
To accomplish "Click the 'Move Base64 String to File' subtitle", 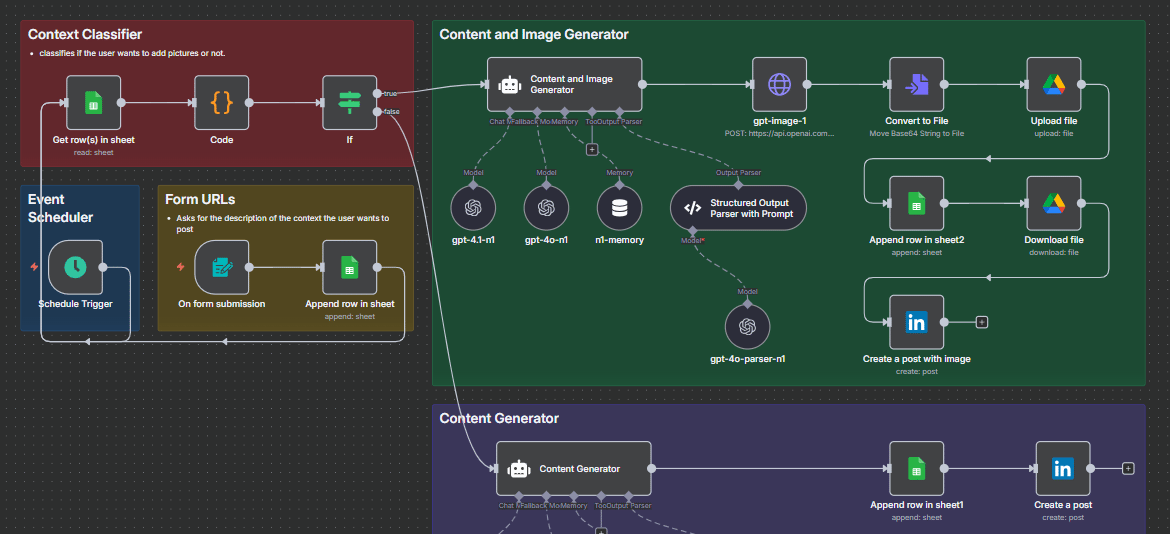I will (x=916, y=134).
